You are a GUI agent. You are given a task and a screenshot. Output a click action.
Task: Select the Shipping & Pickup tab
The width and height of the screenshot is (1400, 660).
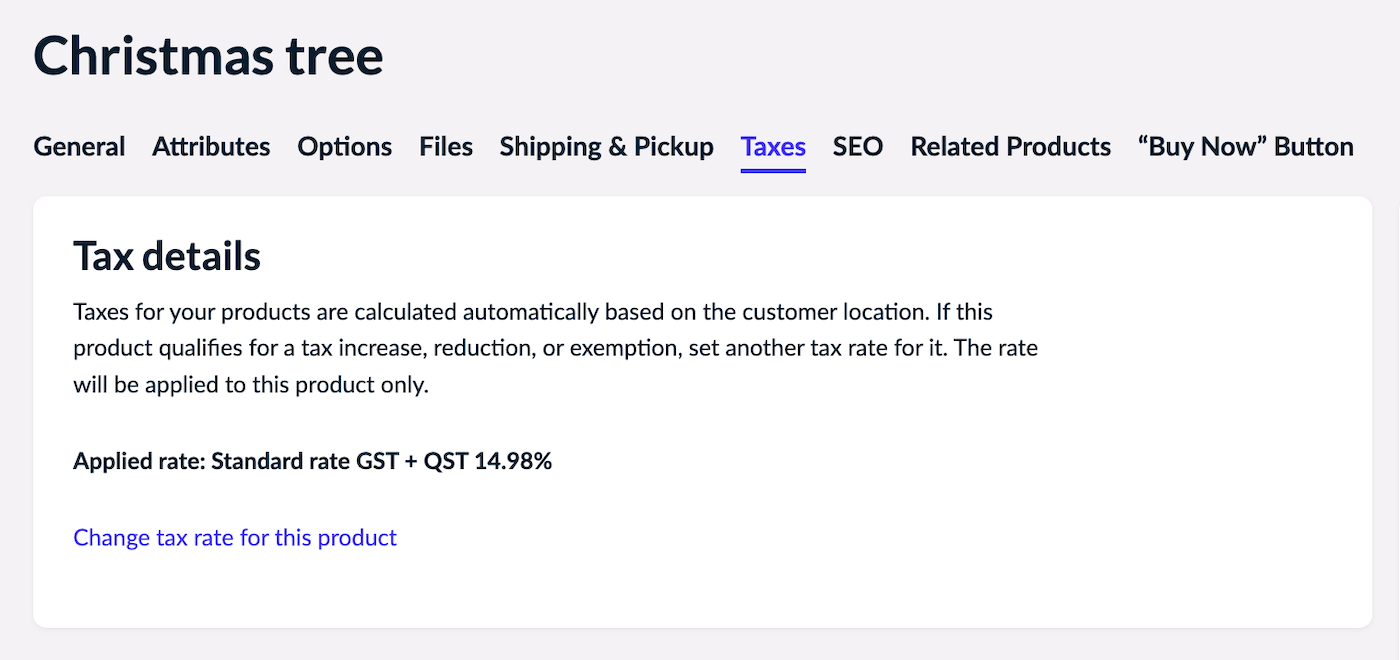point(606,147)
